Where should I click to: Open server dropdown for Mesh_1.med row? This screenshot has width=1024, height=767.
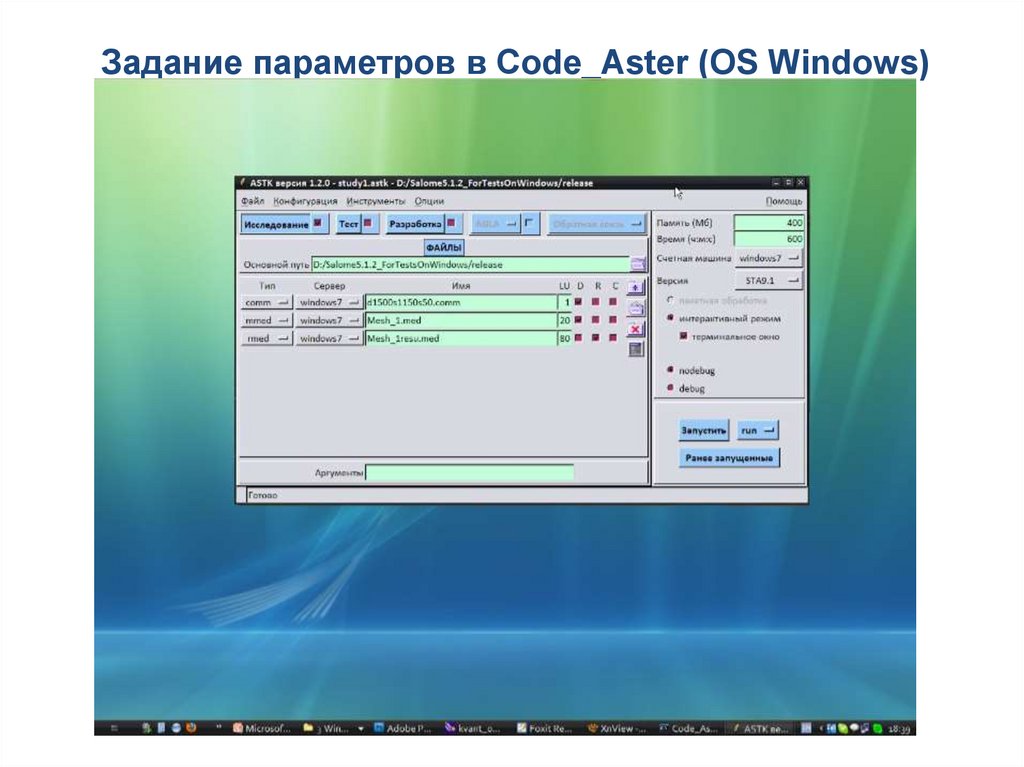click(x=328, y=321)
